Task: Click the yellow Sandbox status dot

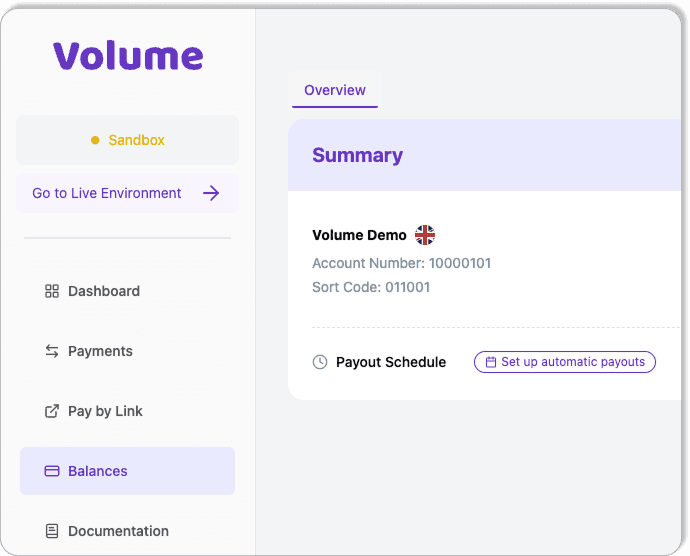Action: 95,140
